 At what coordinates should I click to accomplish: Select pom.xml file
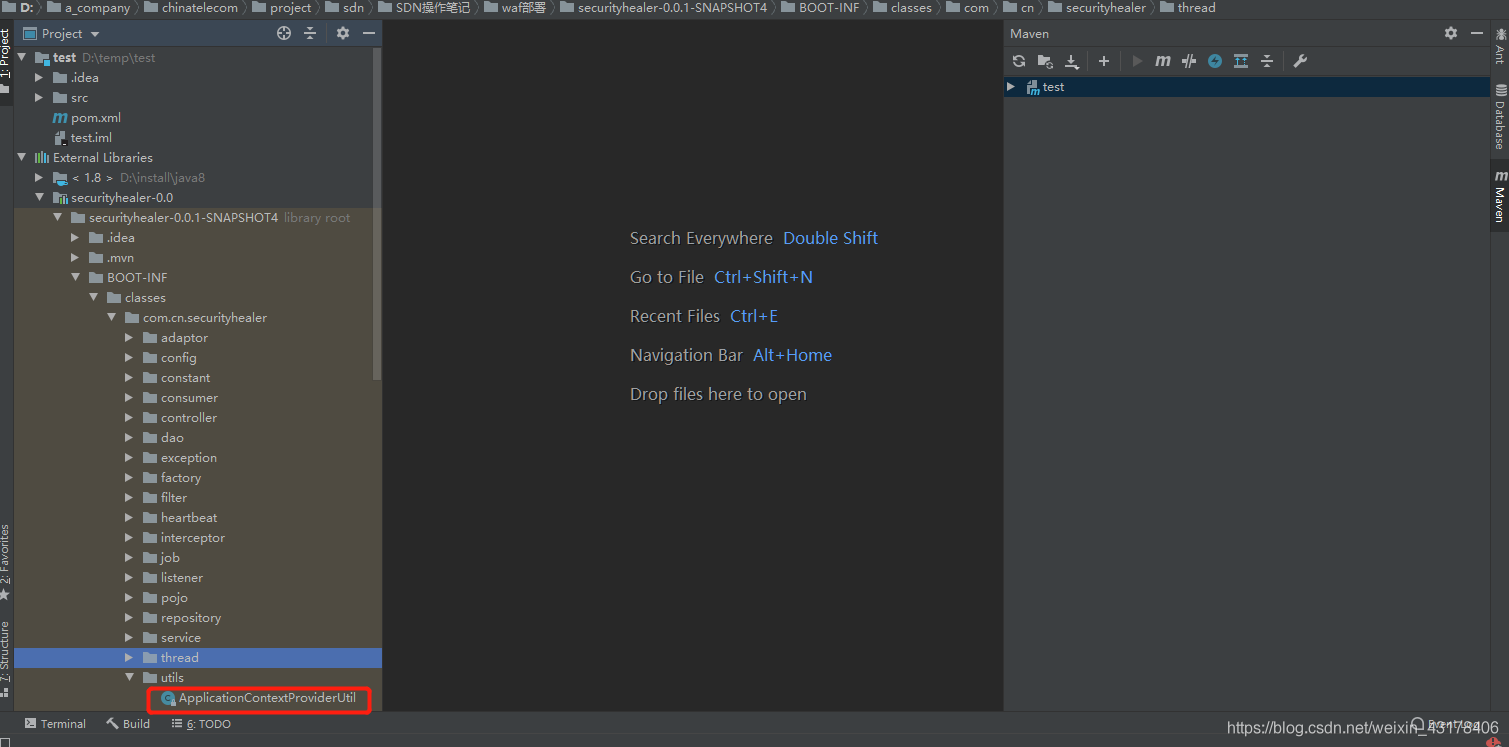coord(96,117)
